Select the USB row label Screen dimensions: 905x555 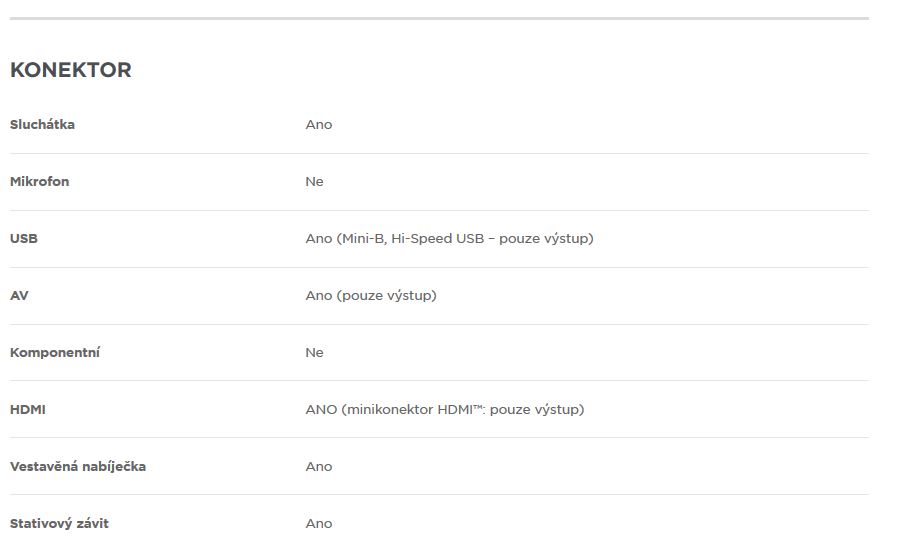coord(24,238)
